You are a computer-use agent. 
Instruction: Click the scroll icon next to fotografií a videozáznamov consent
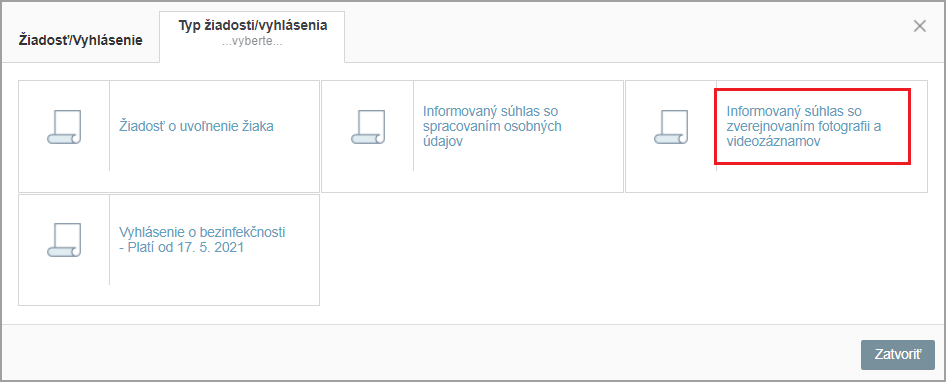click(x=671, y=127)
